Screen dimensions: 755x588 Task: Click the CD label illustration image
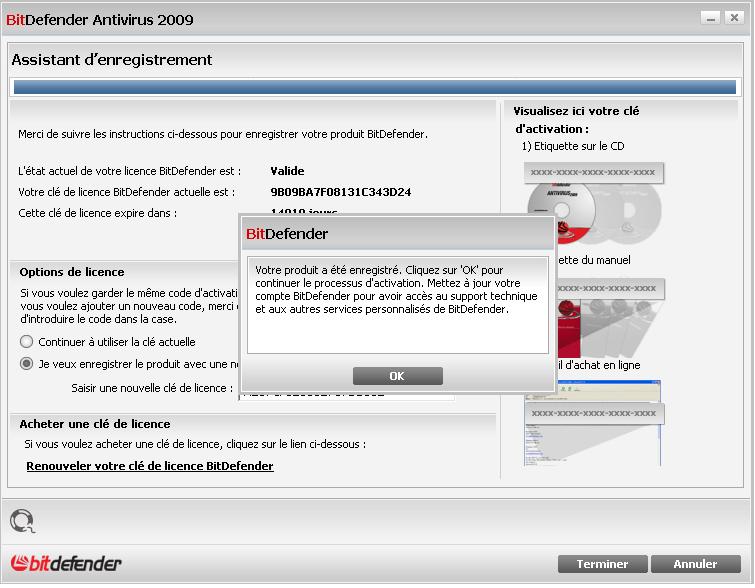click(594, 204)
